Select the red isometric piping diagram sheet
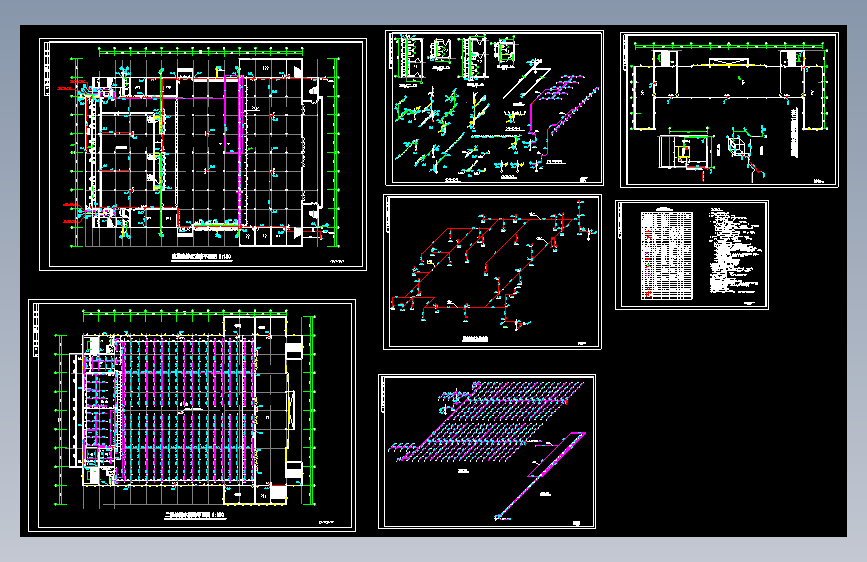The height and width of the screenshot is (562, 867). click(x=492, y=272)
